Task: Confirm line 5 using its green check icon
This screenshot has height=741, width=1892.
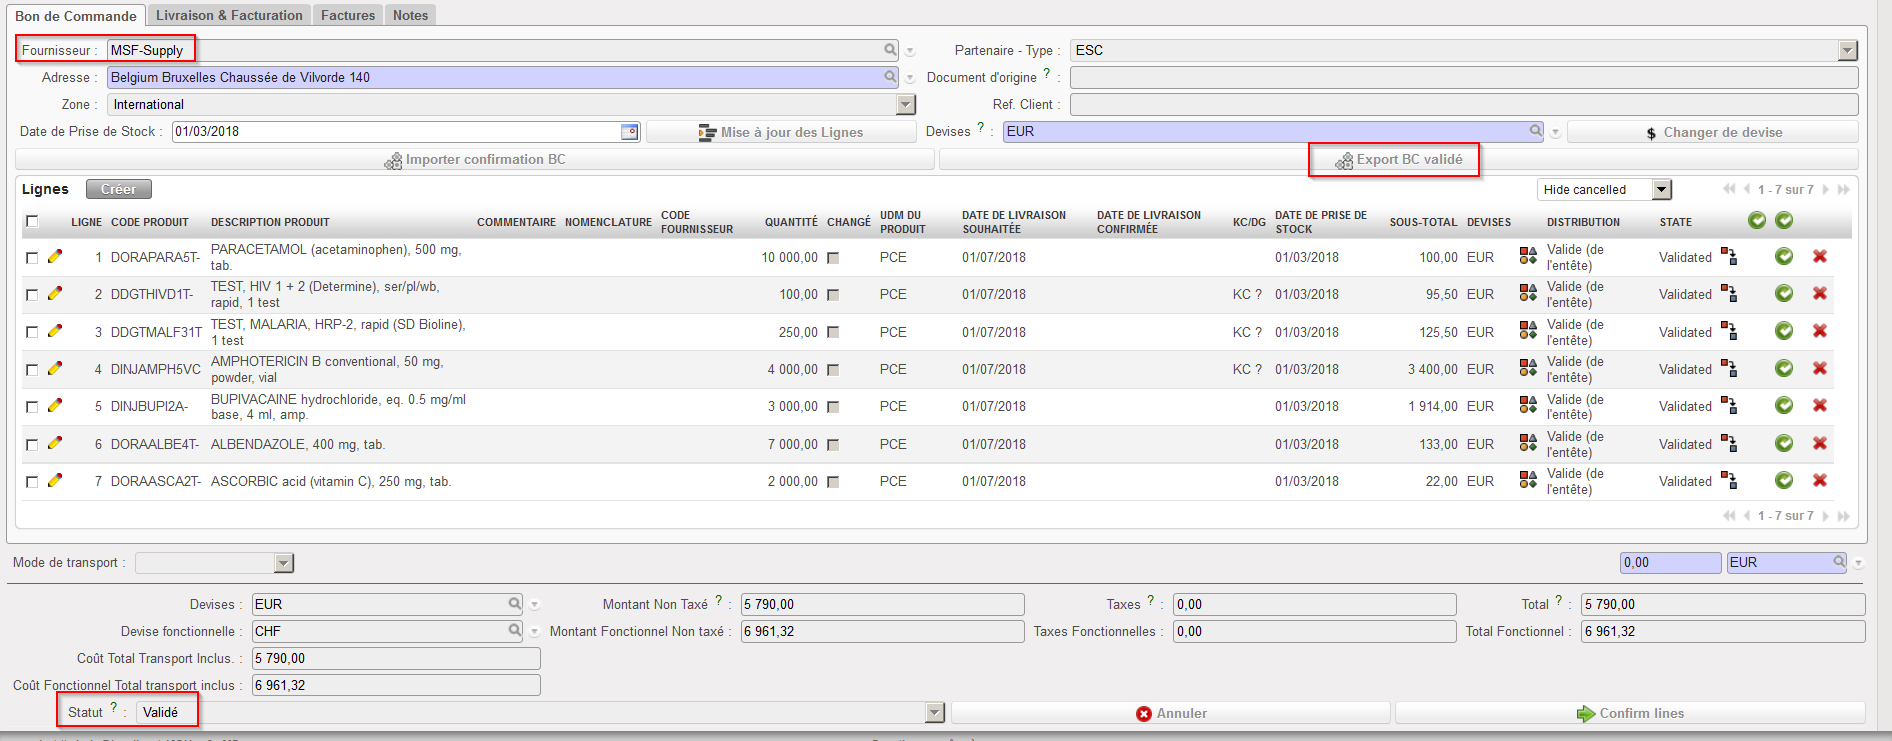Action: point(1784,406)
